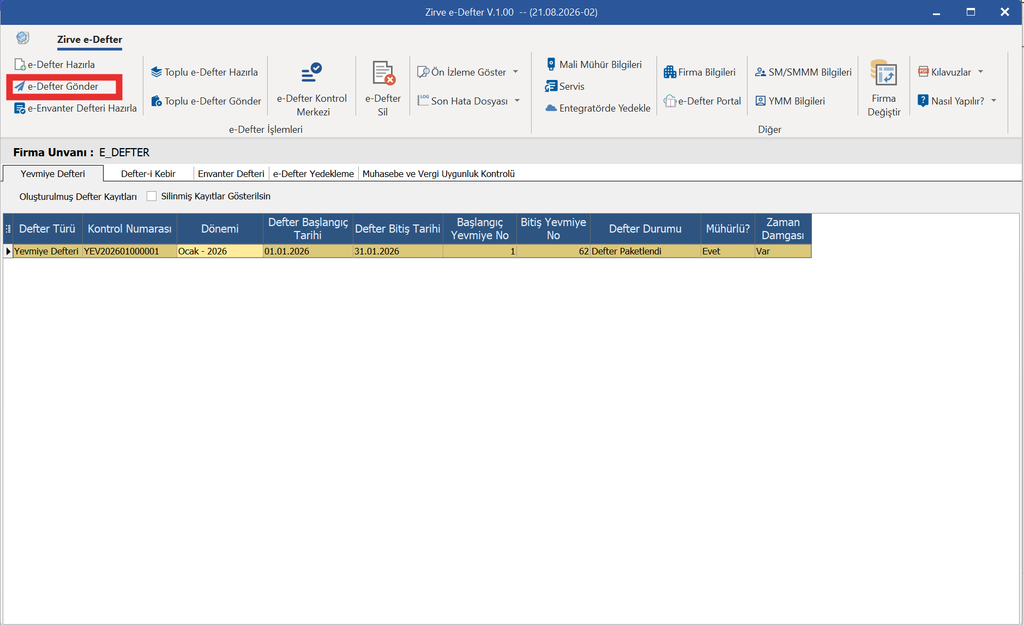The image size is (1024, 625).
Task: Click the e-Envanter Defteri Hazırla icon
Action: click(20, 108)
